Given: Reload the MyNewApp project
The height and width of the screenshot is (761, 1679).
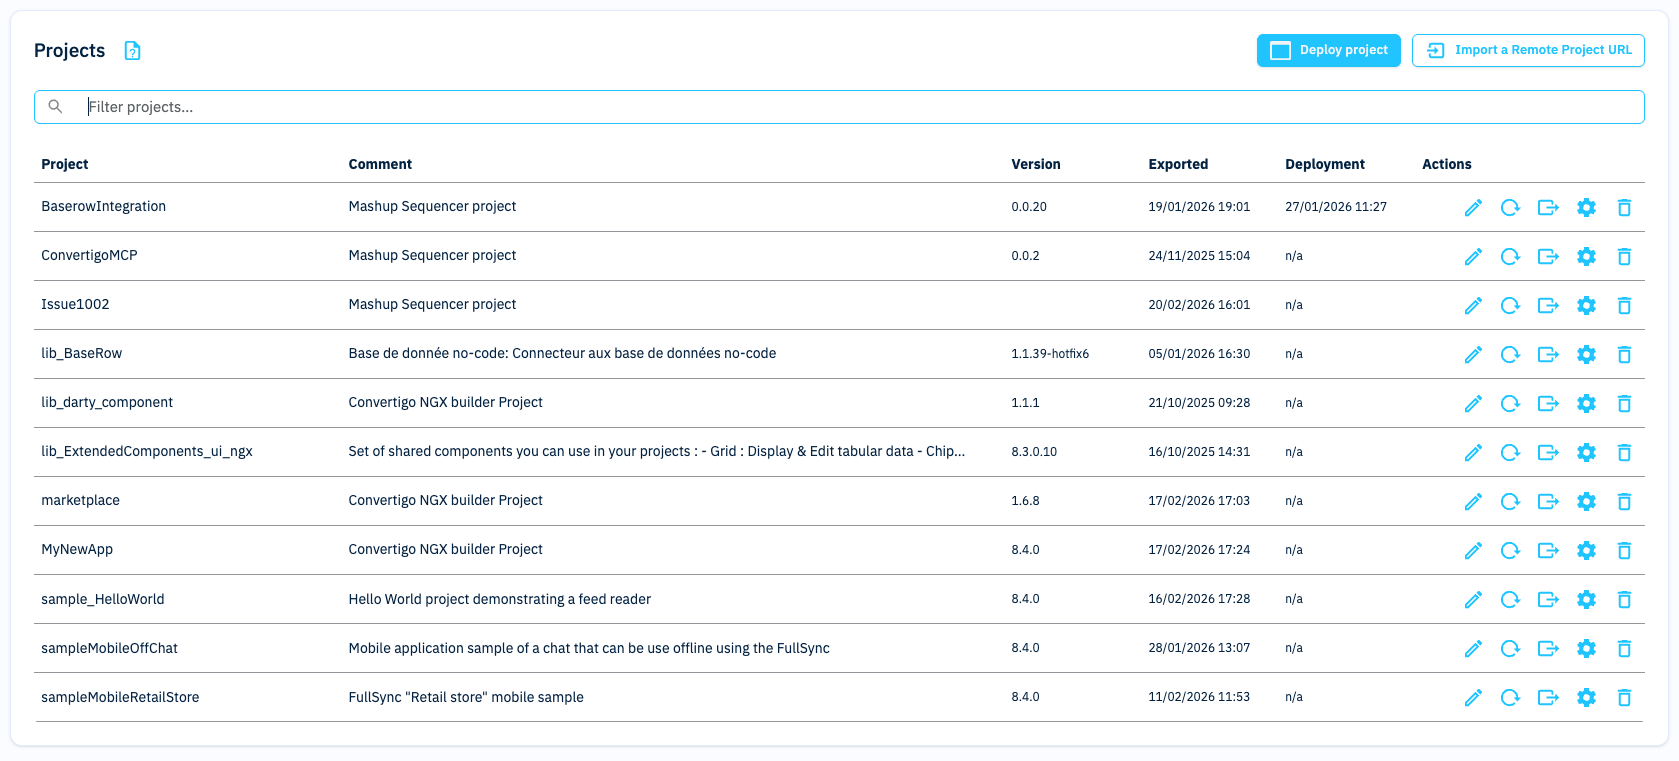Looking at the screenshot, I should point(1510,550).
